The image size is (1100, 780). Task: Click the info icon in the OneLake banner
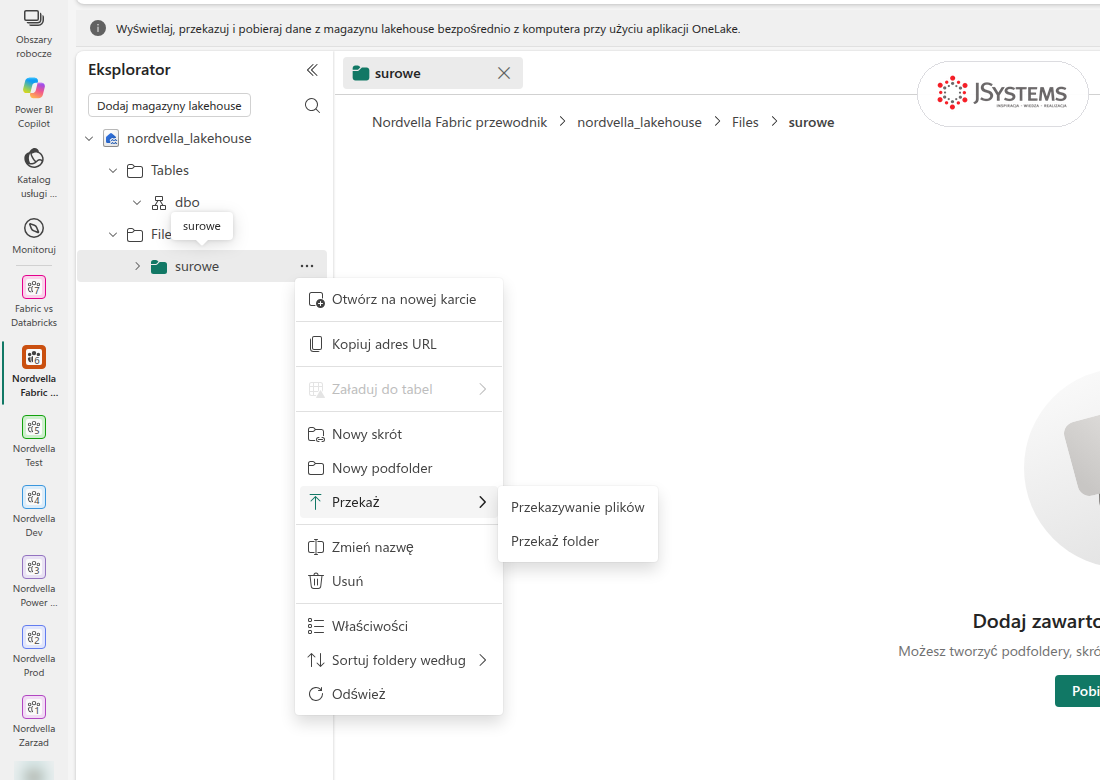click(x=98, y=28)
